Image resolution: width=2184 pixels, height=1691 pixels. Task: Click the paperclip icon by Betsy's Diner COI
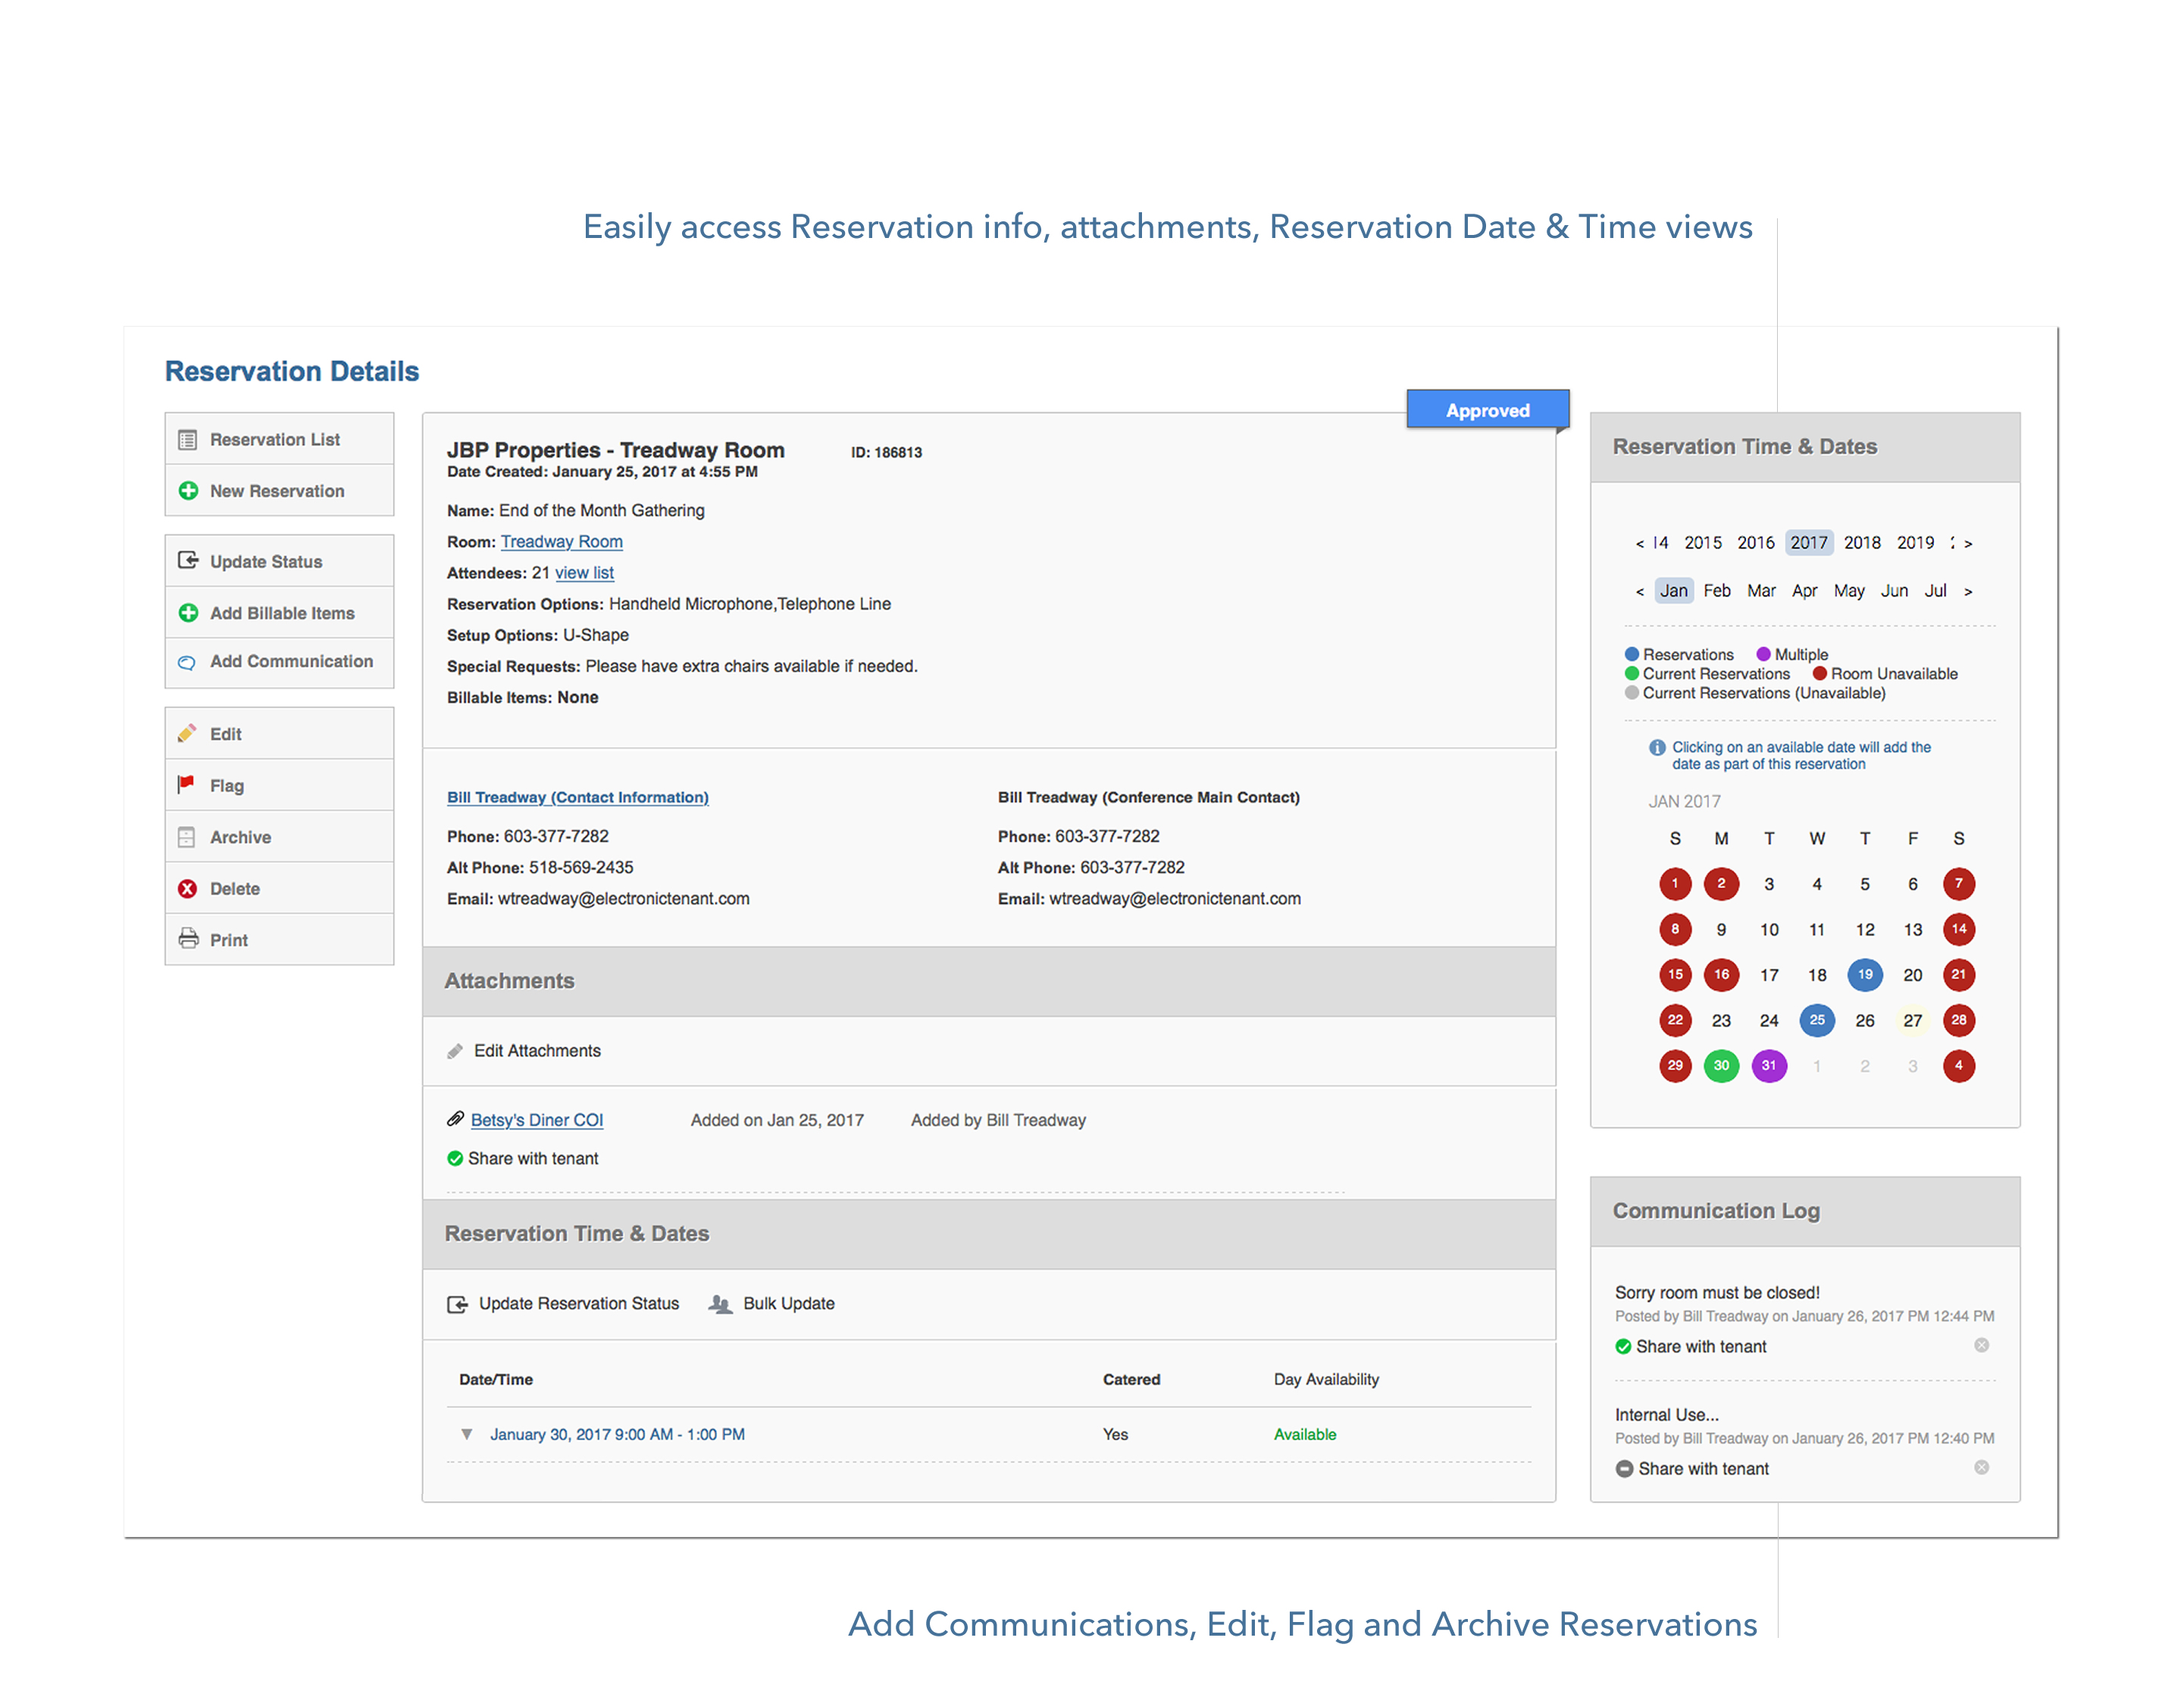(x=455, y=1119)
